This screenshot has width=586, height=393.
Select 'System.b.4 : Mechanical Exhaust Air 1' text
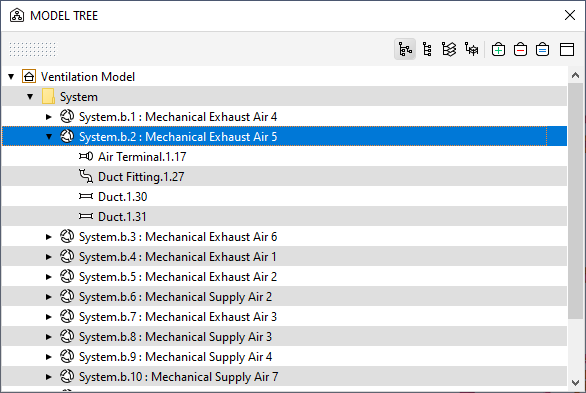pos(178,257)
